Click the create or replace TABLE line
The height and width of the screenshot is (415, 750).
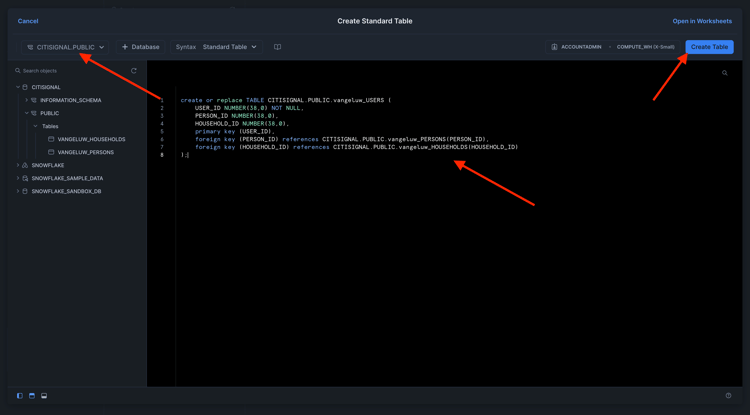pos(286,100)
